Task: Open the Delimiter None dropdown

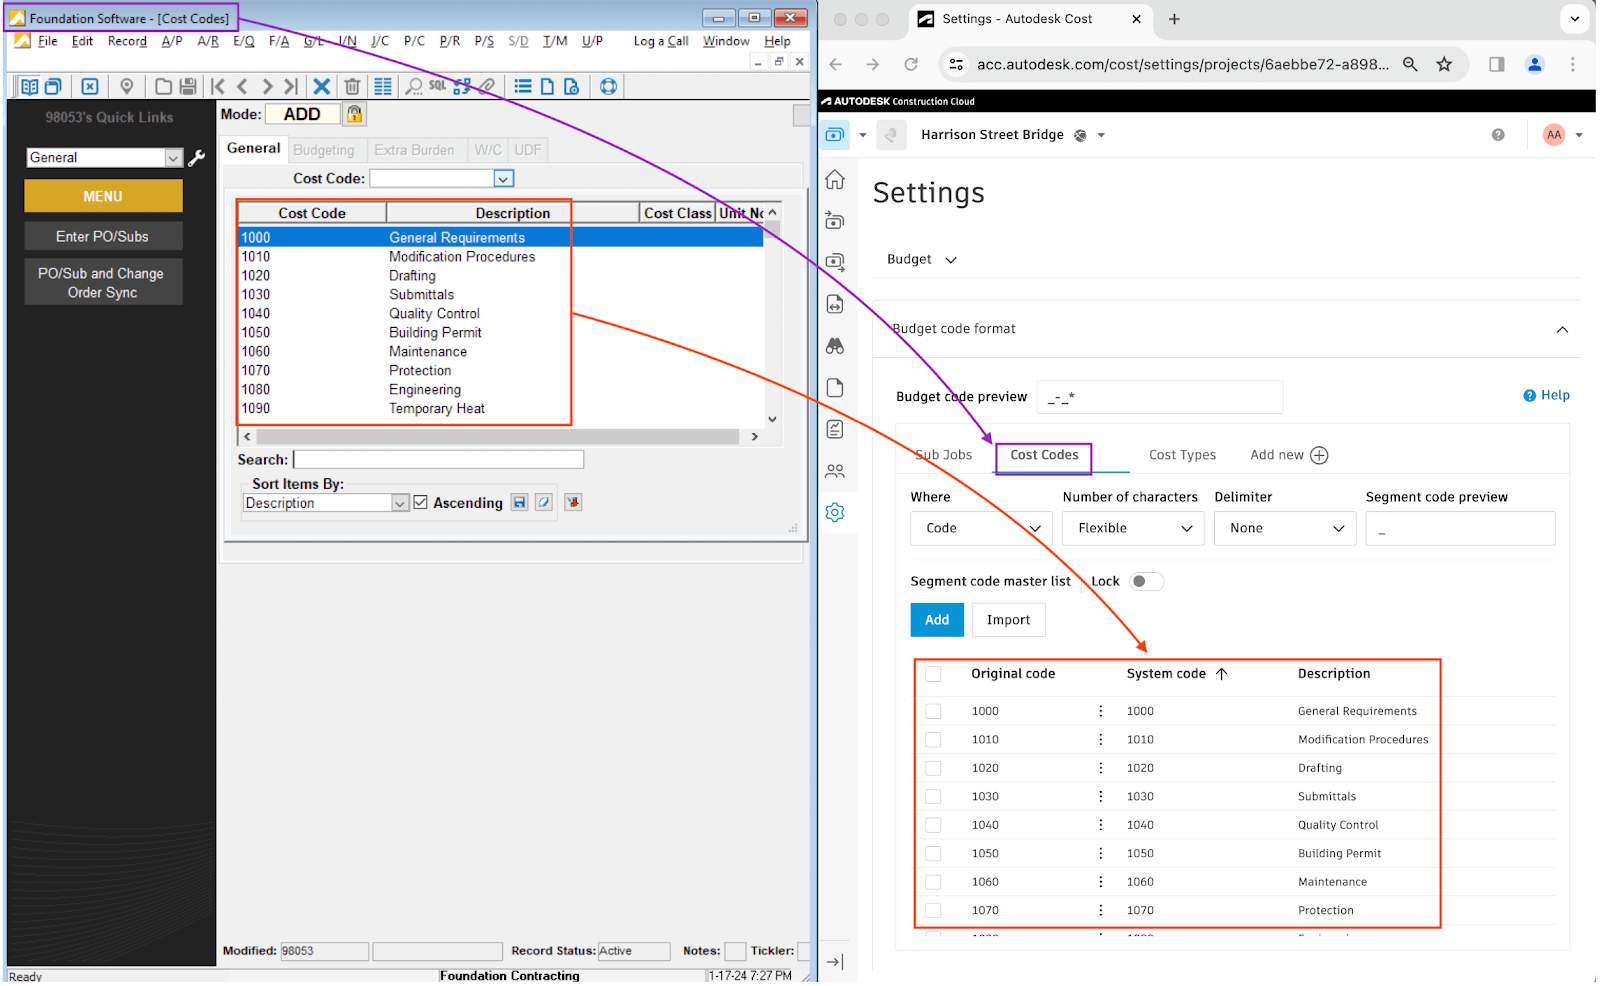Action: click(x=1285, y=528)
